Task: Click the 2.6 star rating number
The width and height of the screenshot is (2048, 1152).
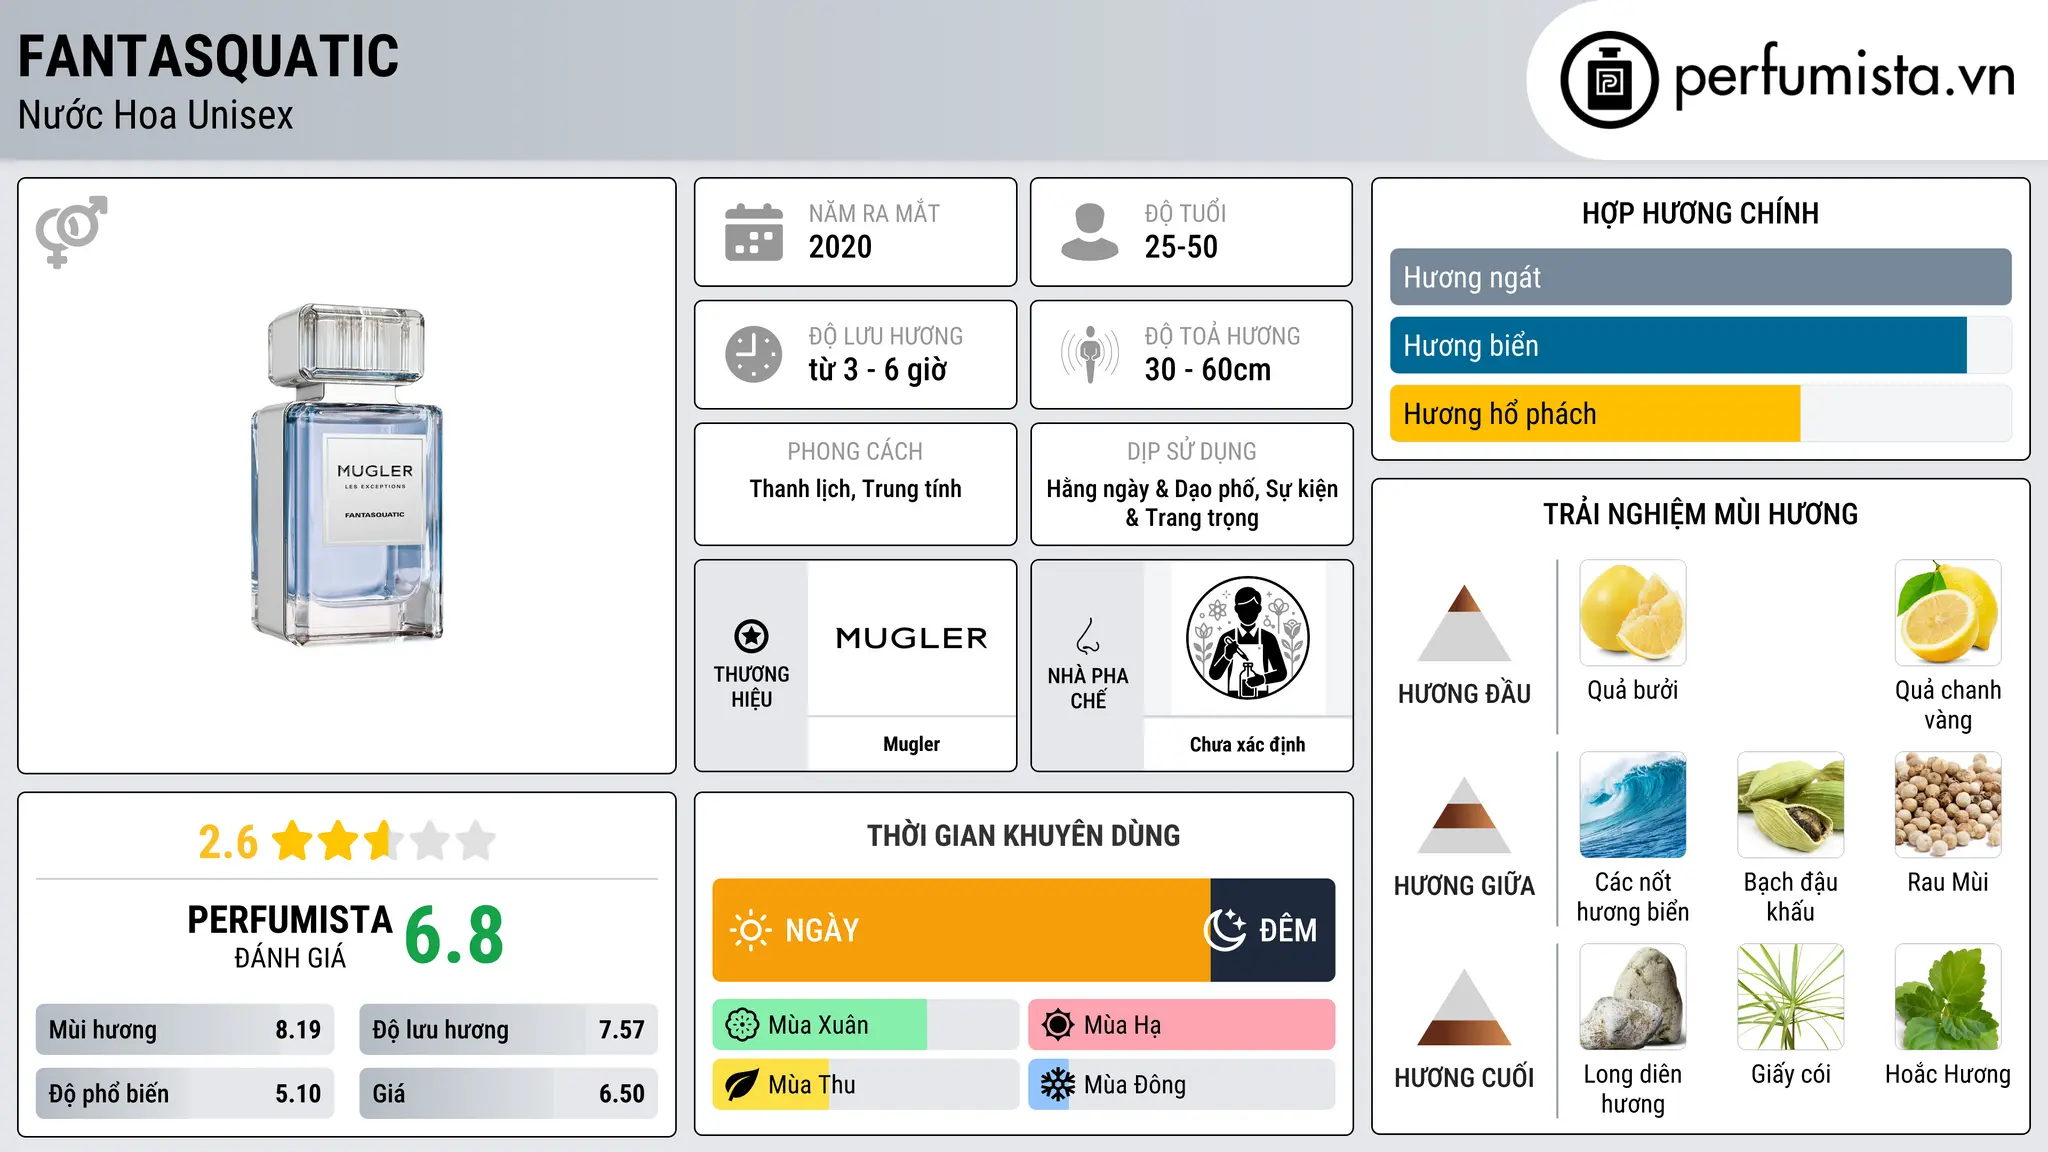Action: pos(228,842)
